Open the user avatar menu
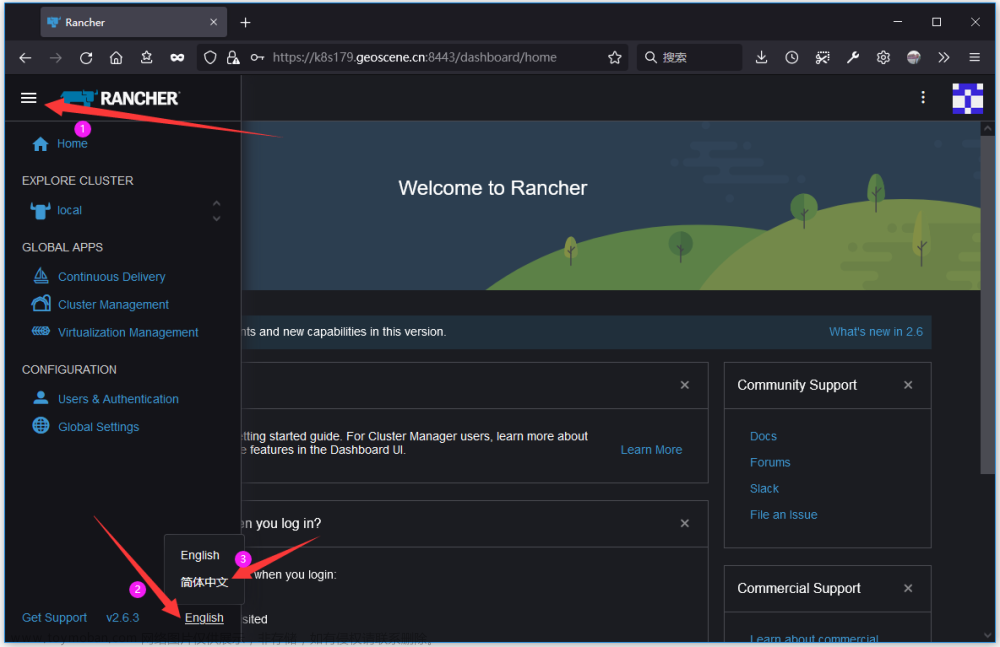 967,98
